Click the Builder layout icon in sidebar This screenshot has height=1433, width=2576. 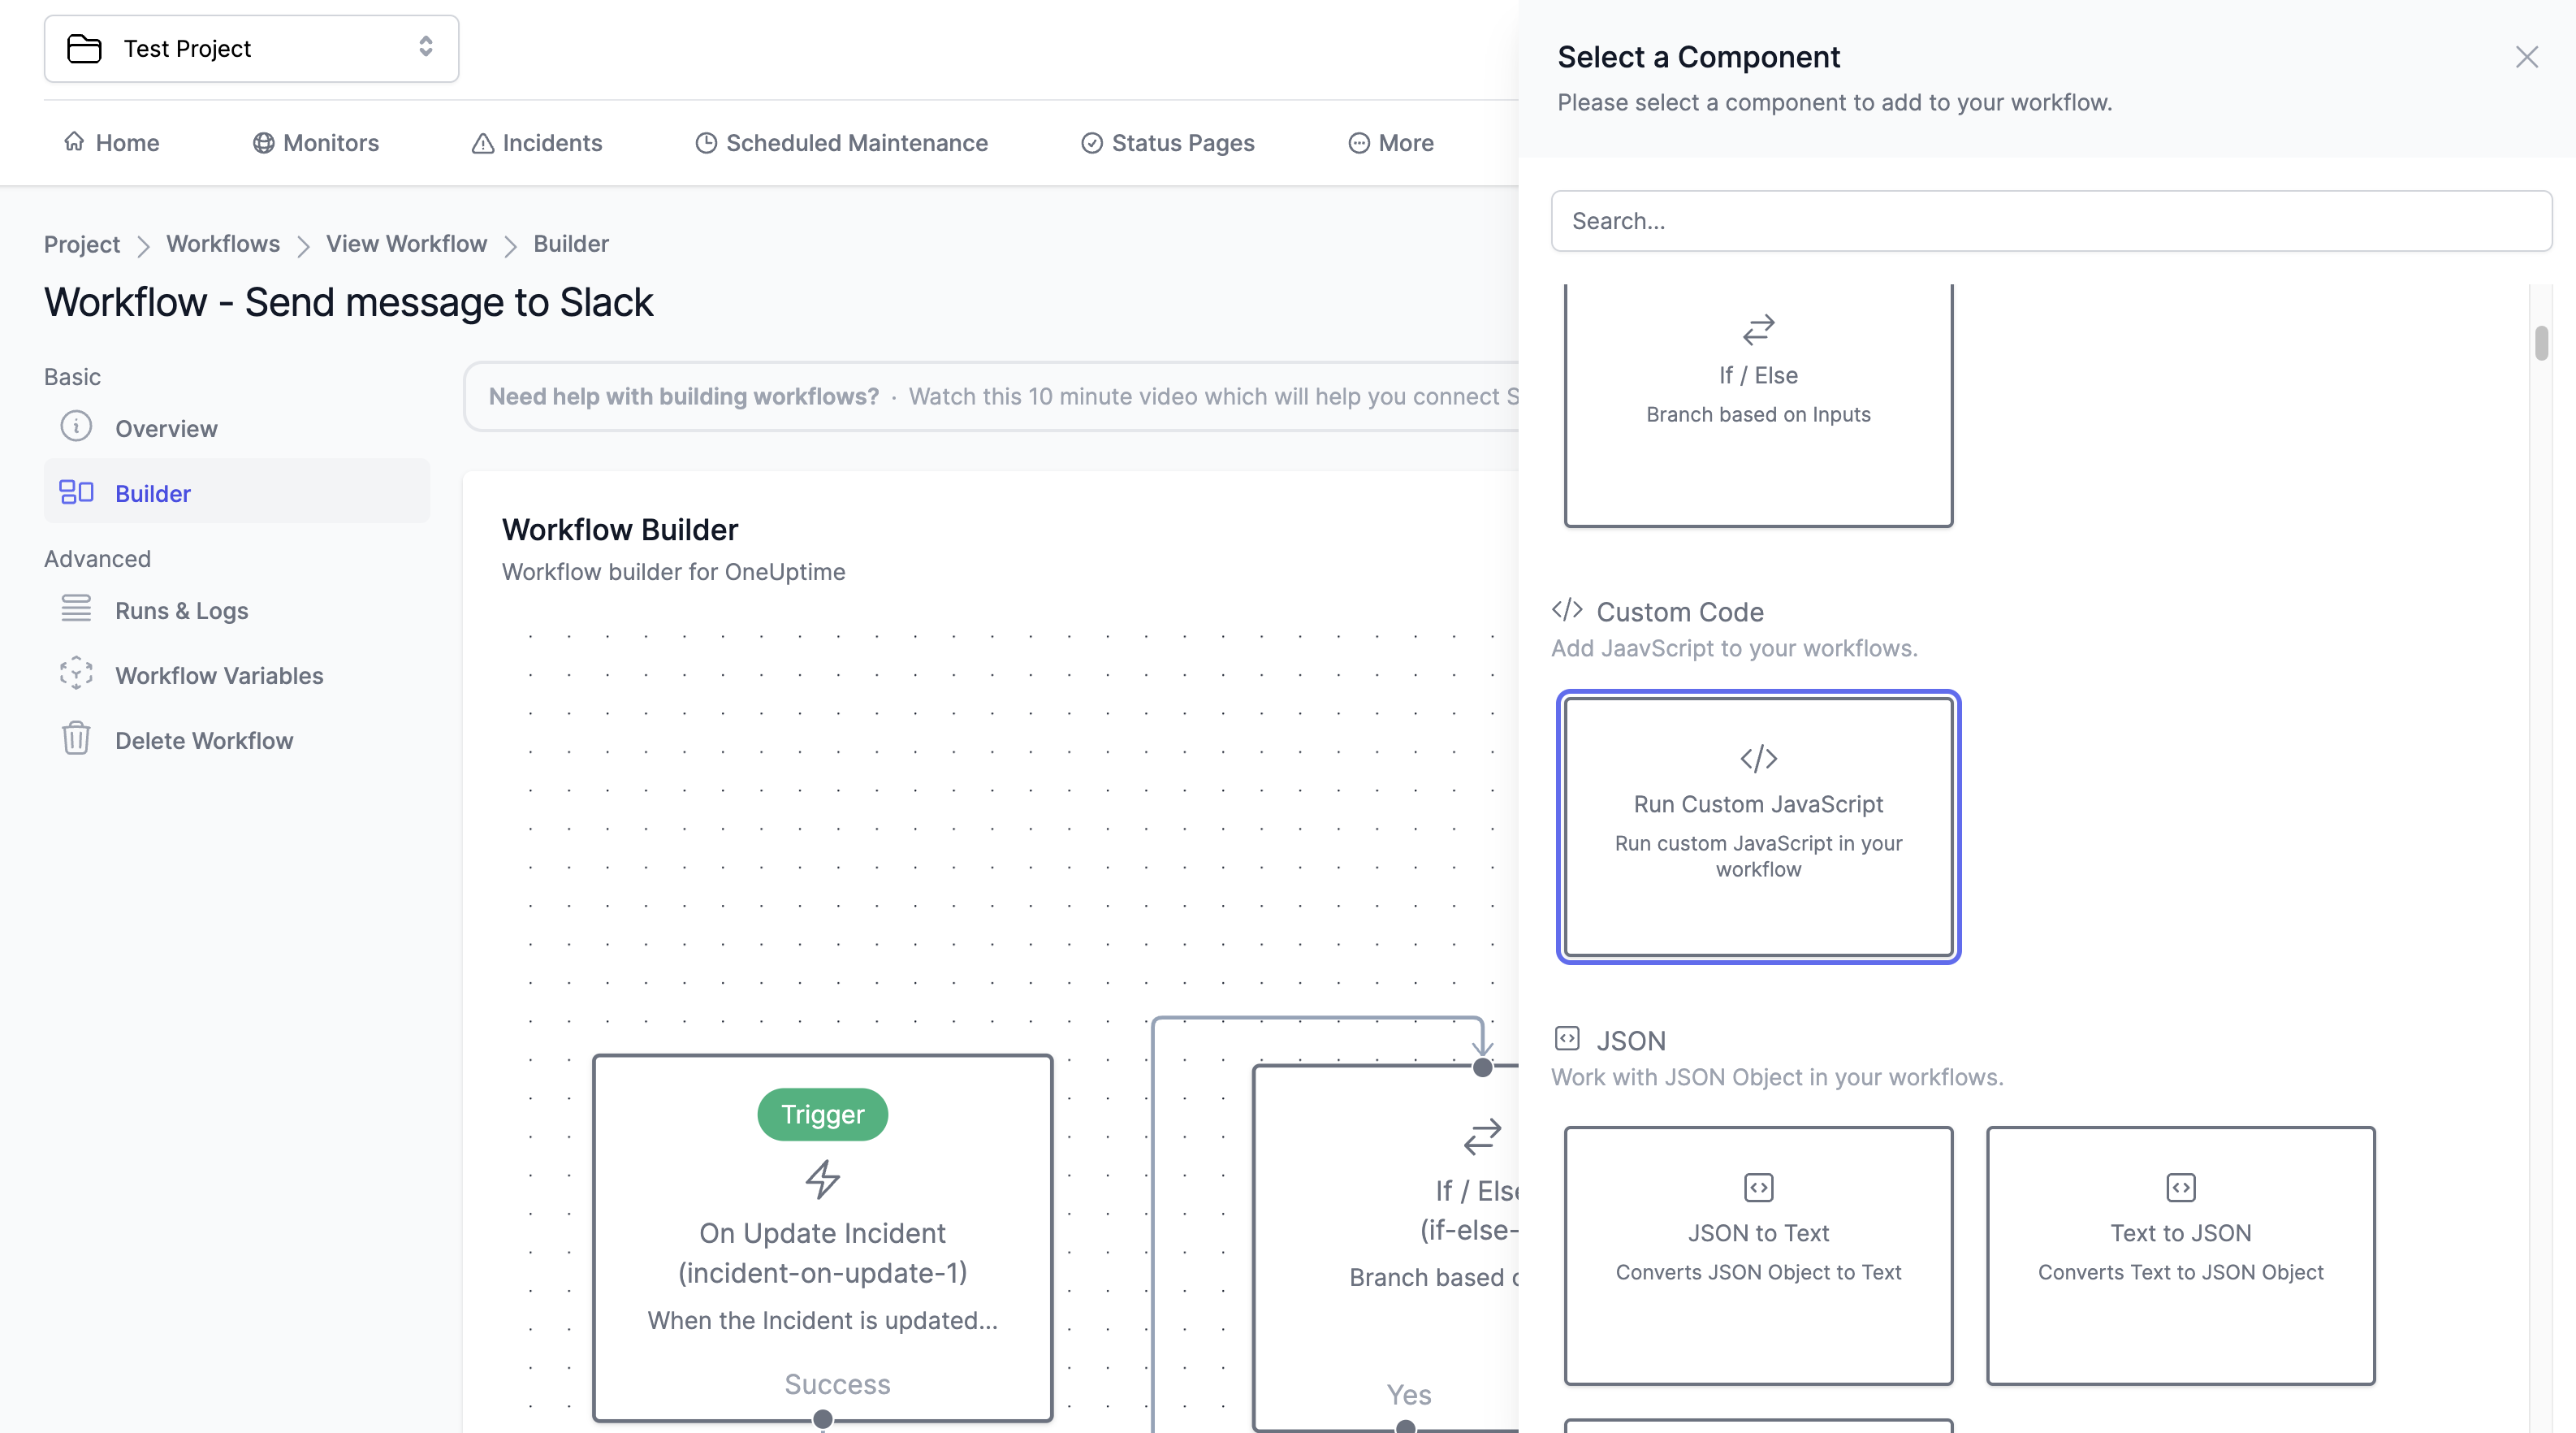click(76, 492)
